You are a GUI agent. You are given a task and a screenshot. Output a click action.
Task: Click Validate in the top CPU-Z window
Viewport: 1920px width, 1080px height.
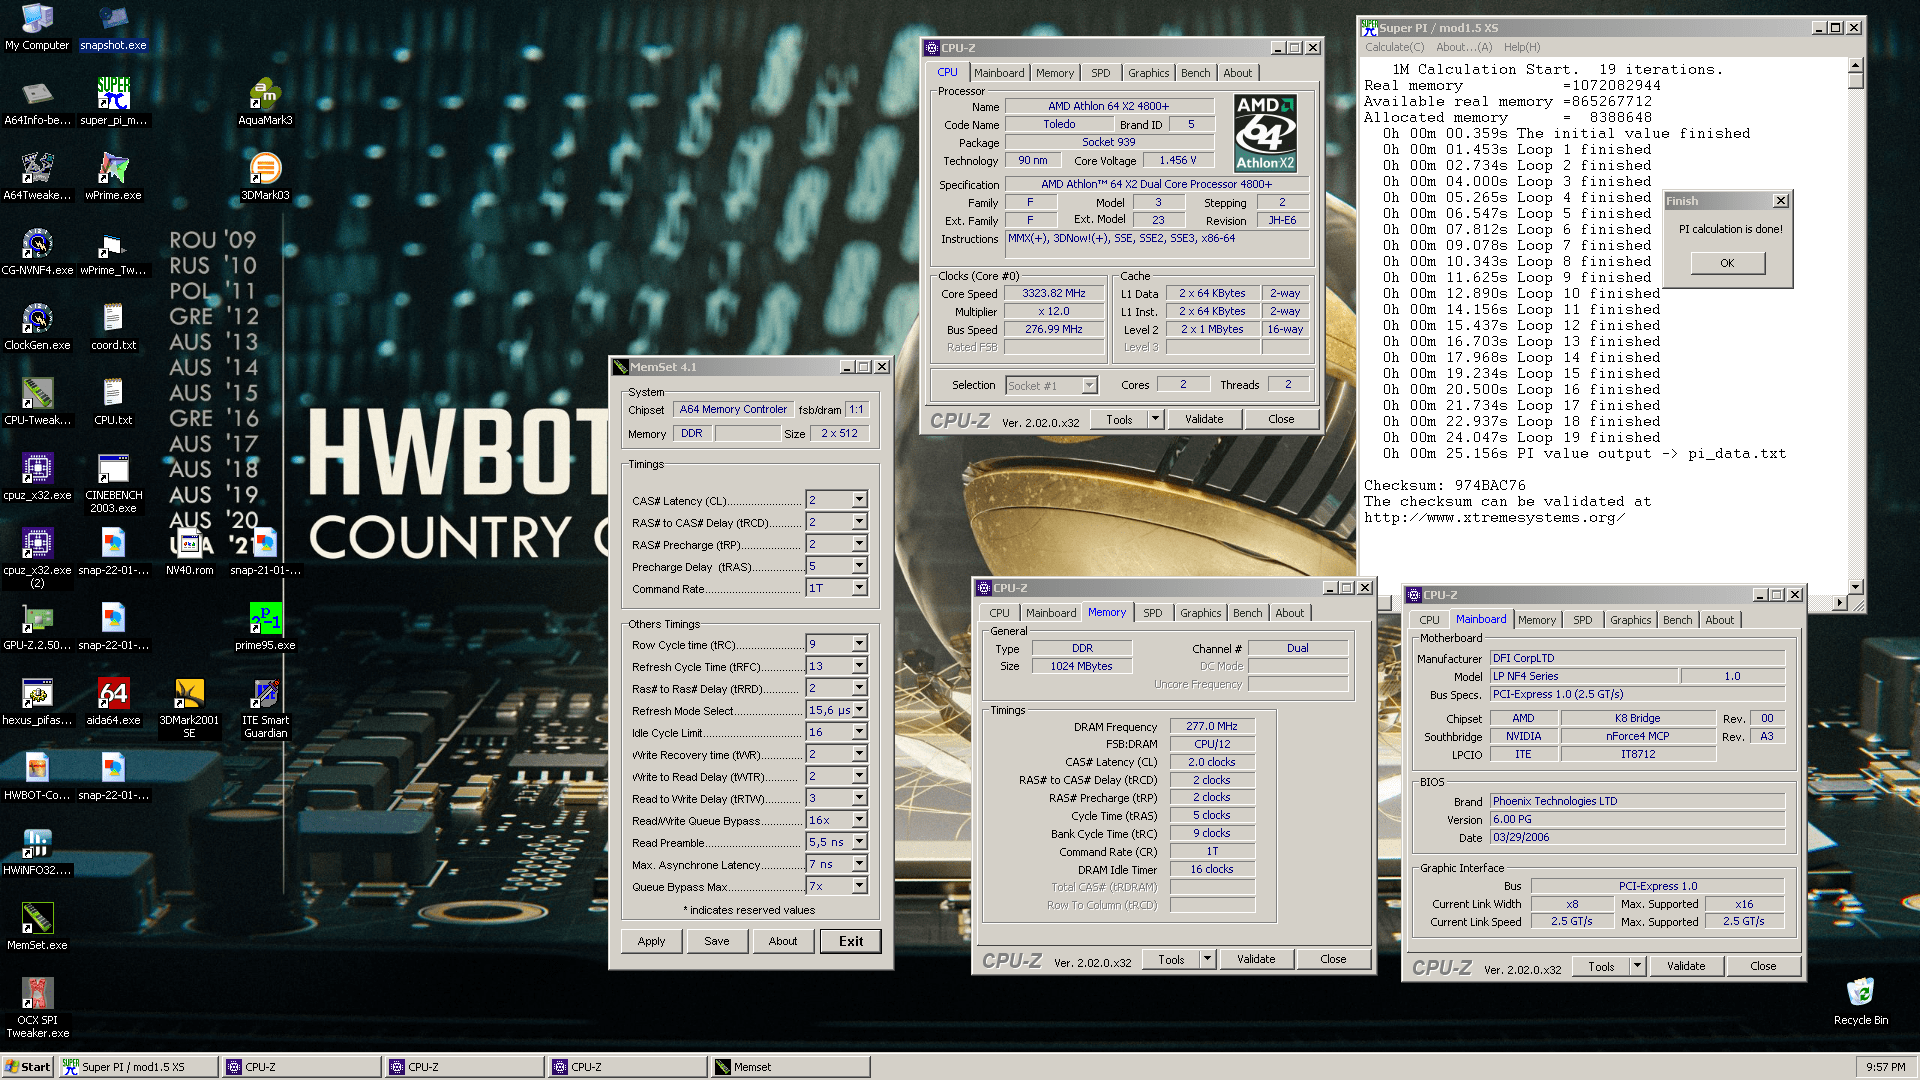click(1204, 419)
